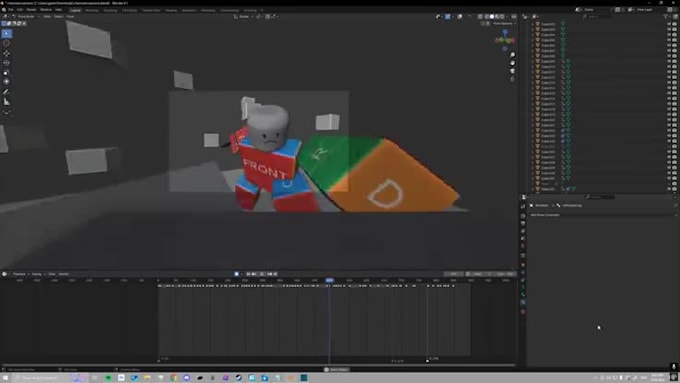
Task: Click the viewport zoom icon
Action: [x=513, y=55]
